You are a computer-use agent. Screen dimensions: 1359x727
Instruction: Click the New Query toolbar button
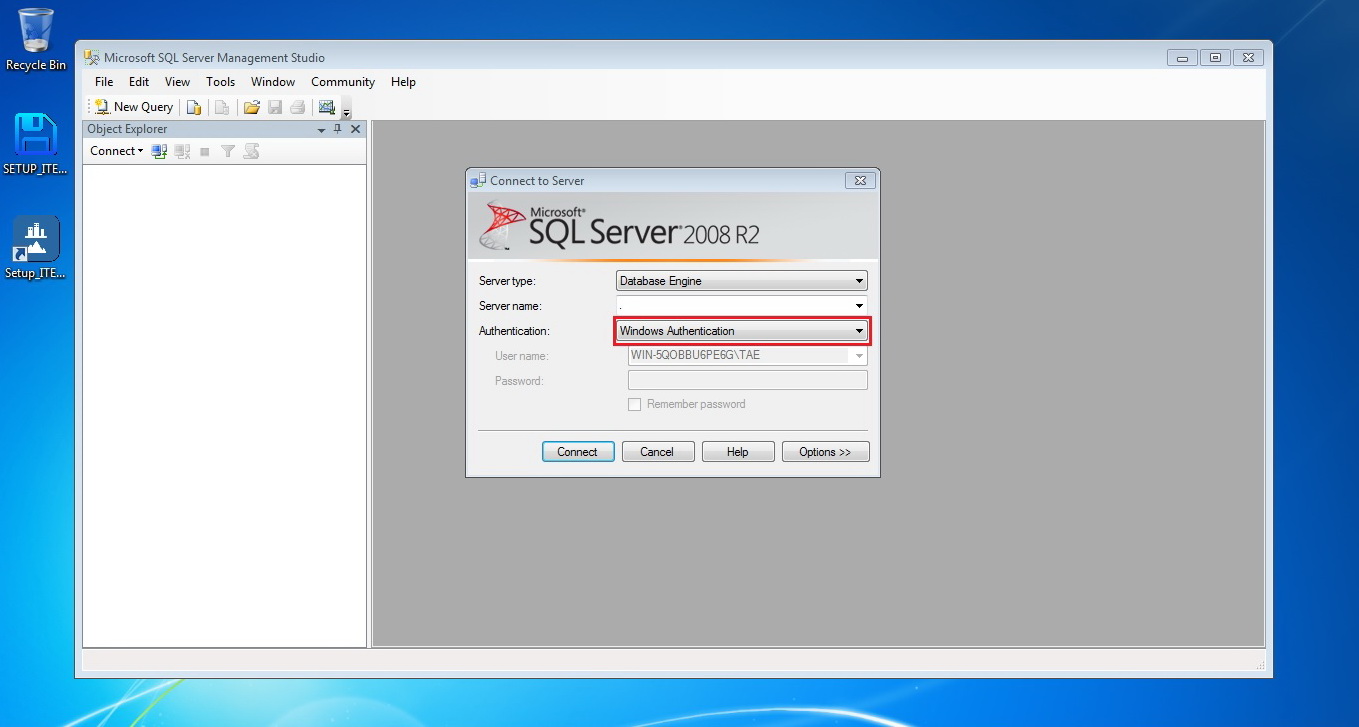(134, 107)
